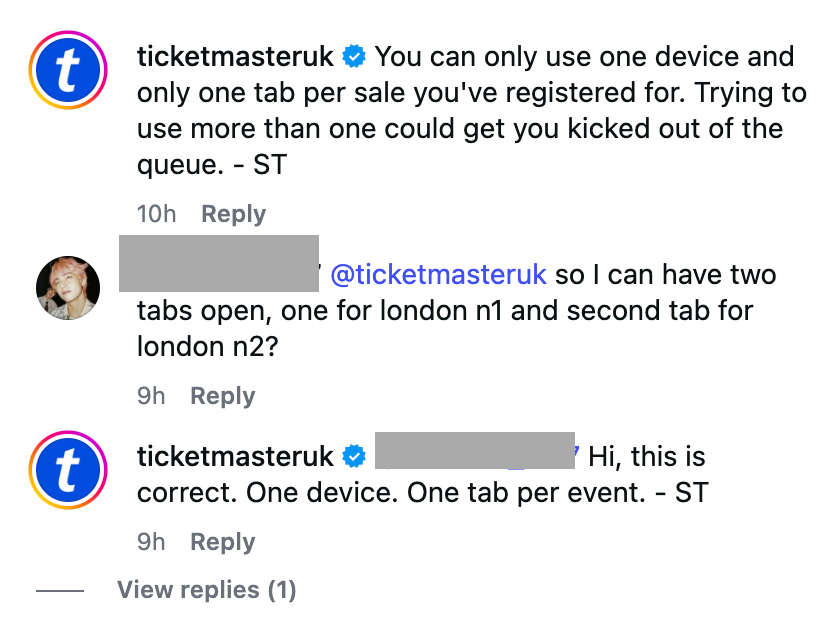Open Ticketmaster avatar beside the 'one tab per sale' comment

(x=69, y=74)
